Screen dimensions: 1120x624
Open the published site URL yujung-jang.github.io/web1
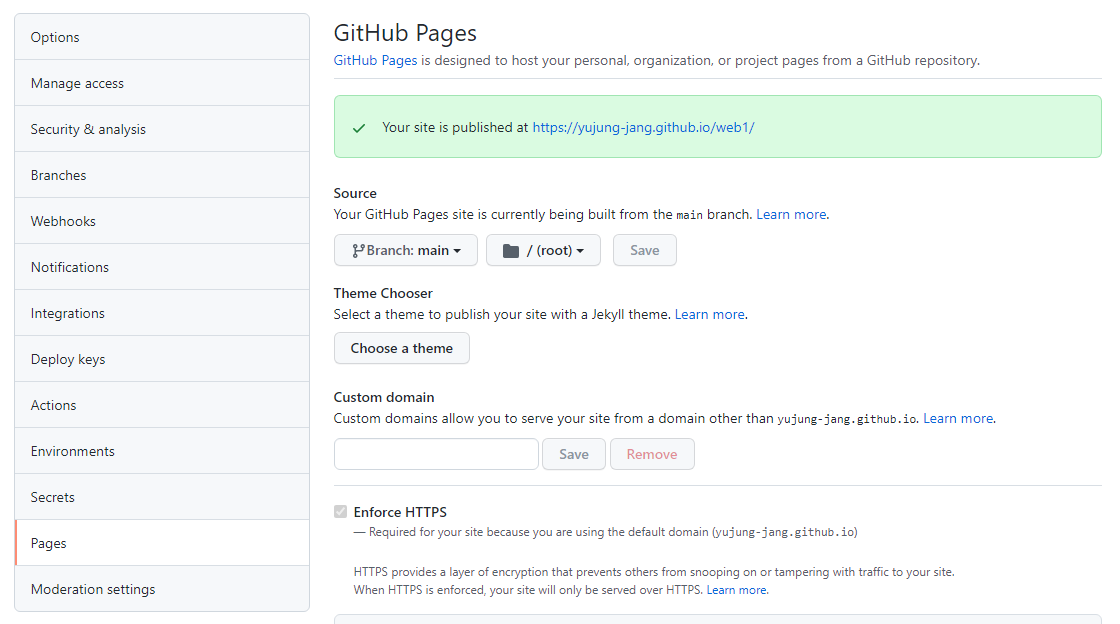tap(644, 127)
